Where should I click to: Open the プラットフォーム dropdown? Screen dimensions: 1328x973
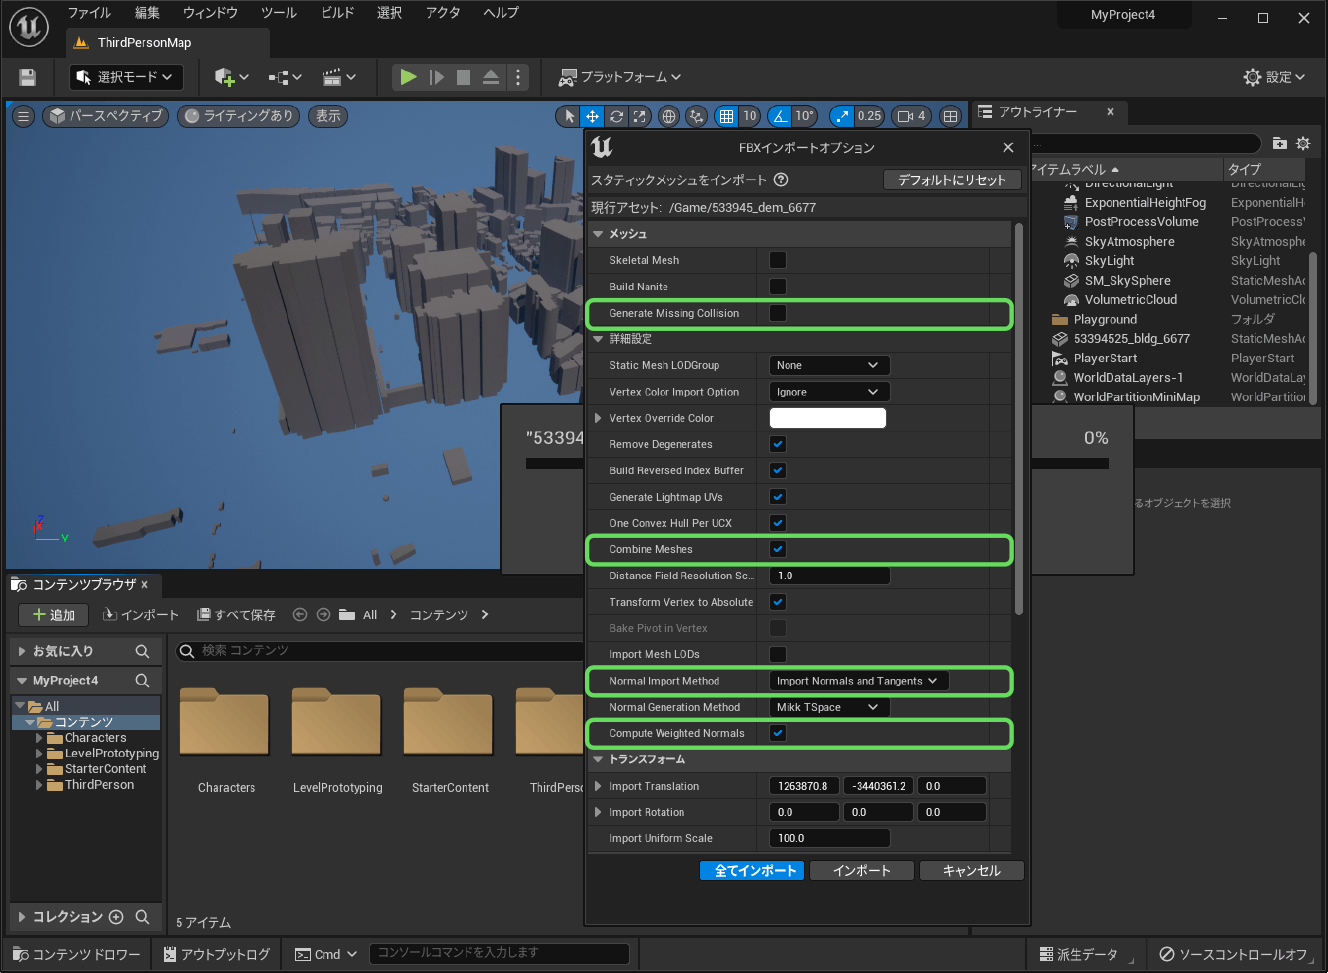pyautogui.click(x=619, y=77)
